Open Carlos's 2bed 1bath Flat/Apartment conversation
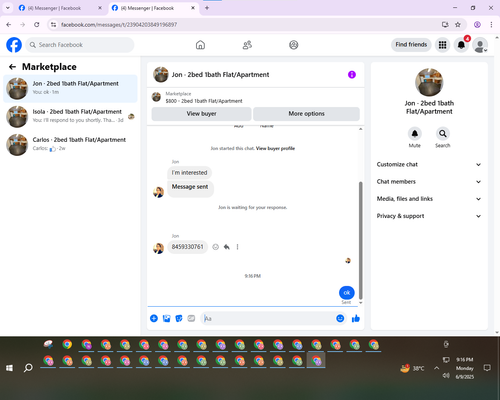 tap(70, 144)
